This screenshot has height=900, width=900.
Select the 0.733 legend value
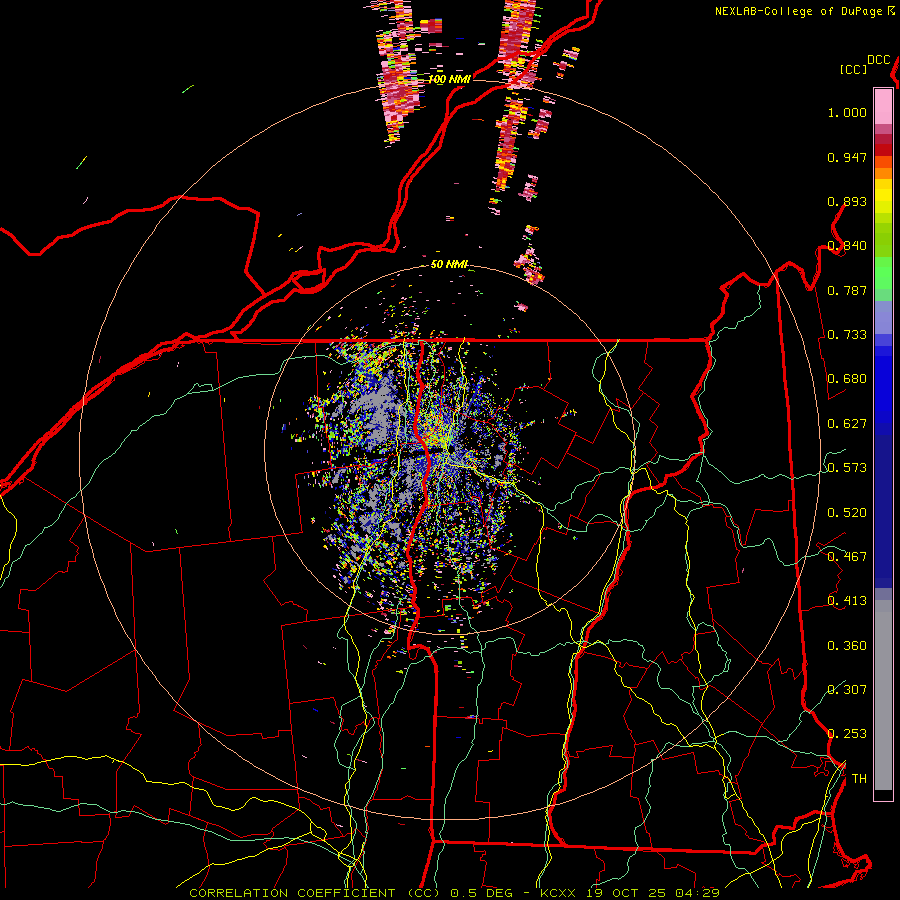pyautogui.click(x=847, y=335)
